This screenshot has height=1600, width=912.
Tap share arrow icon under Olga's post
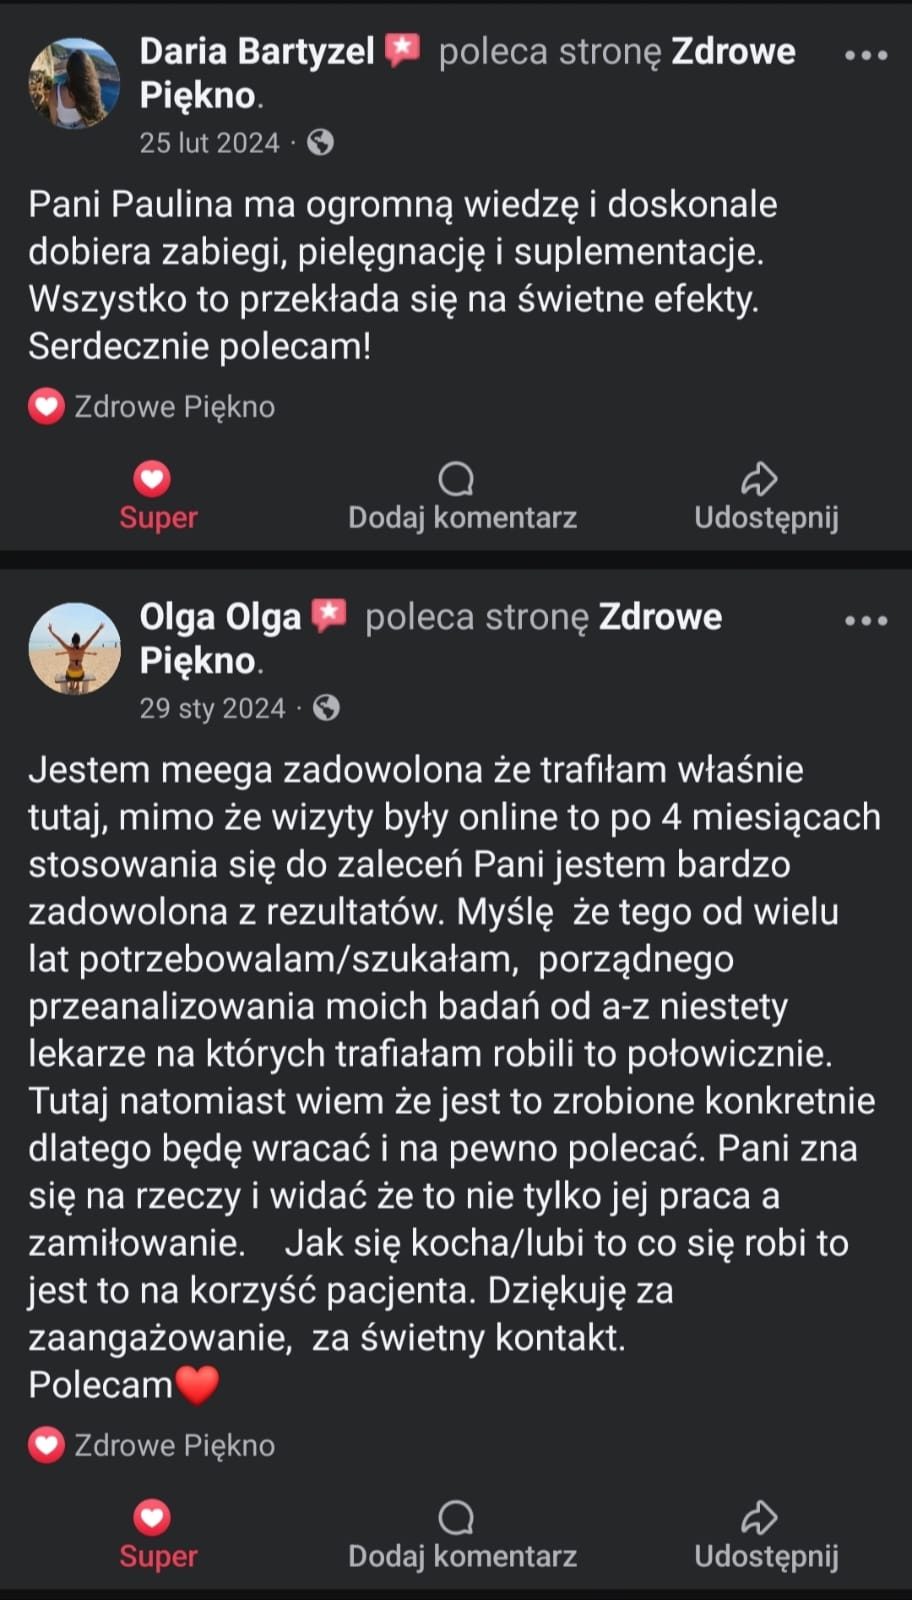759,1518
